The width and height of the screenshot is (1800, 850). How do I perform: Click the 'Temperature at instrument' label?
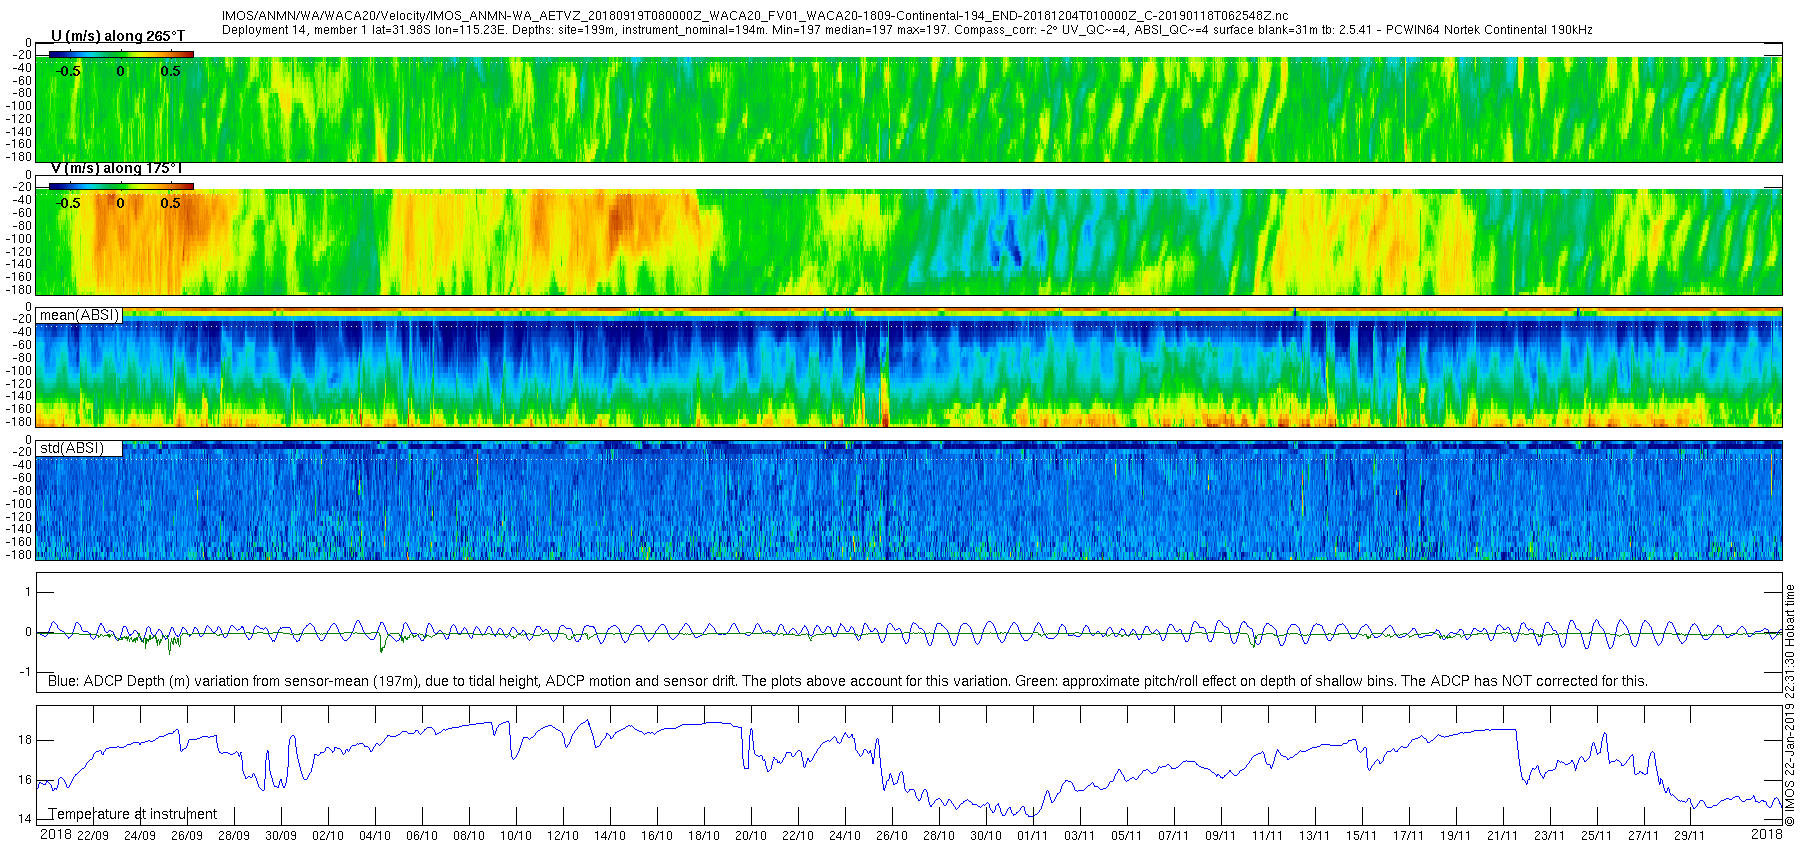133,814
